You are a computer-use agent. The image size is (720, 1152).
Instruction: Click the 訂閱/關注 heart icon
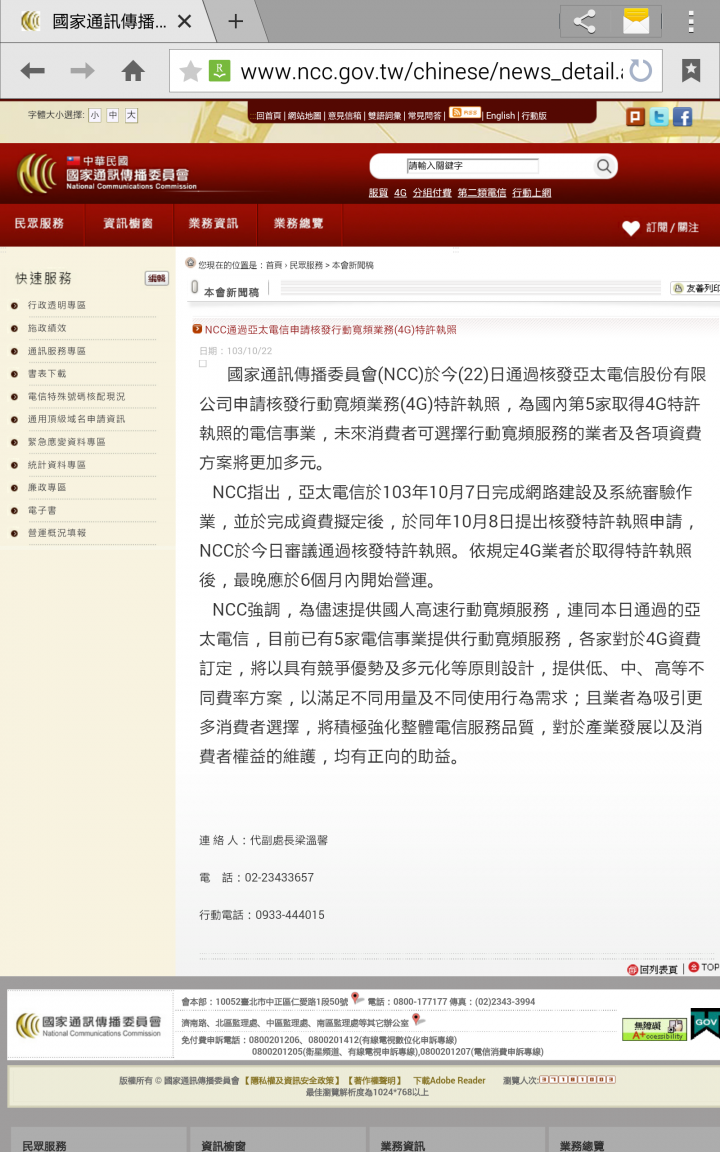631,228
